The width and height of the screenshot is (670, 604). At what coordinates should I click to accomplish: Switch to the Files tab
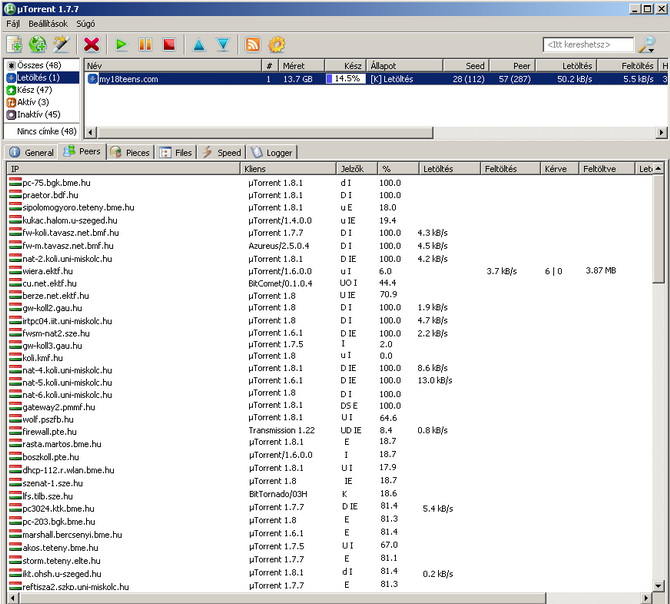click(x=176, y=152)
